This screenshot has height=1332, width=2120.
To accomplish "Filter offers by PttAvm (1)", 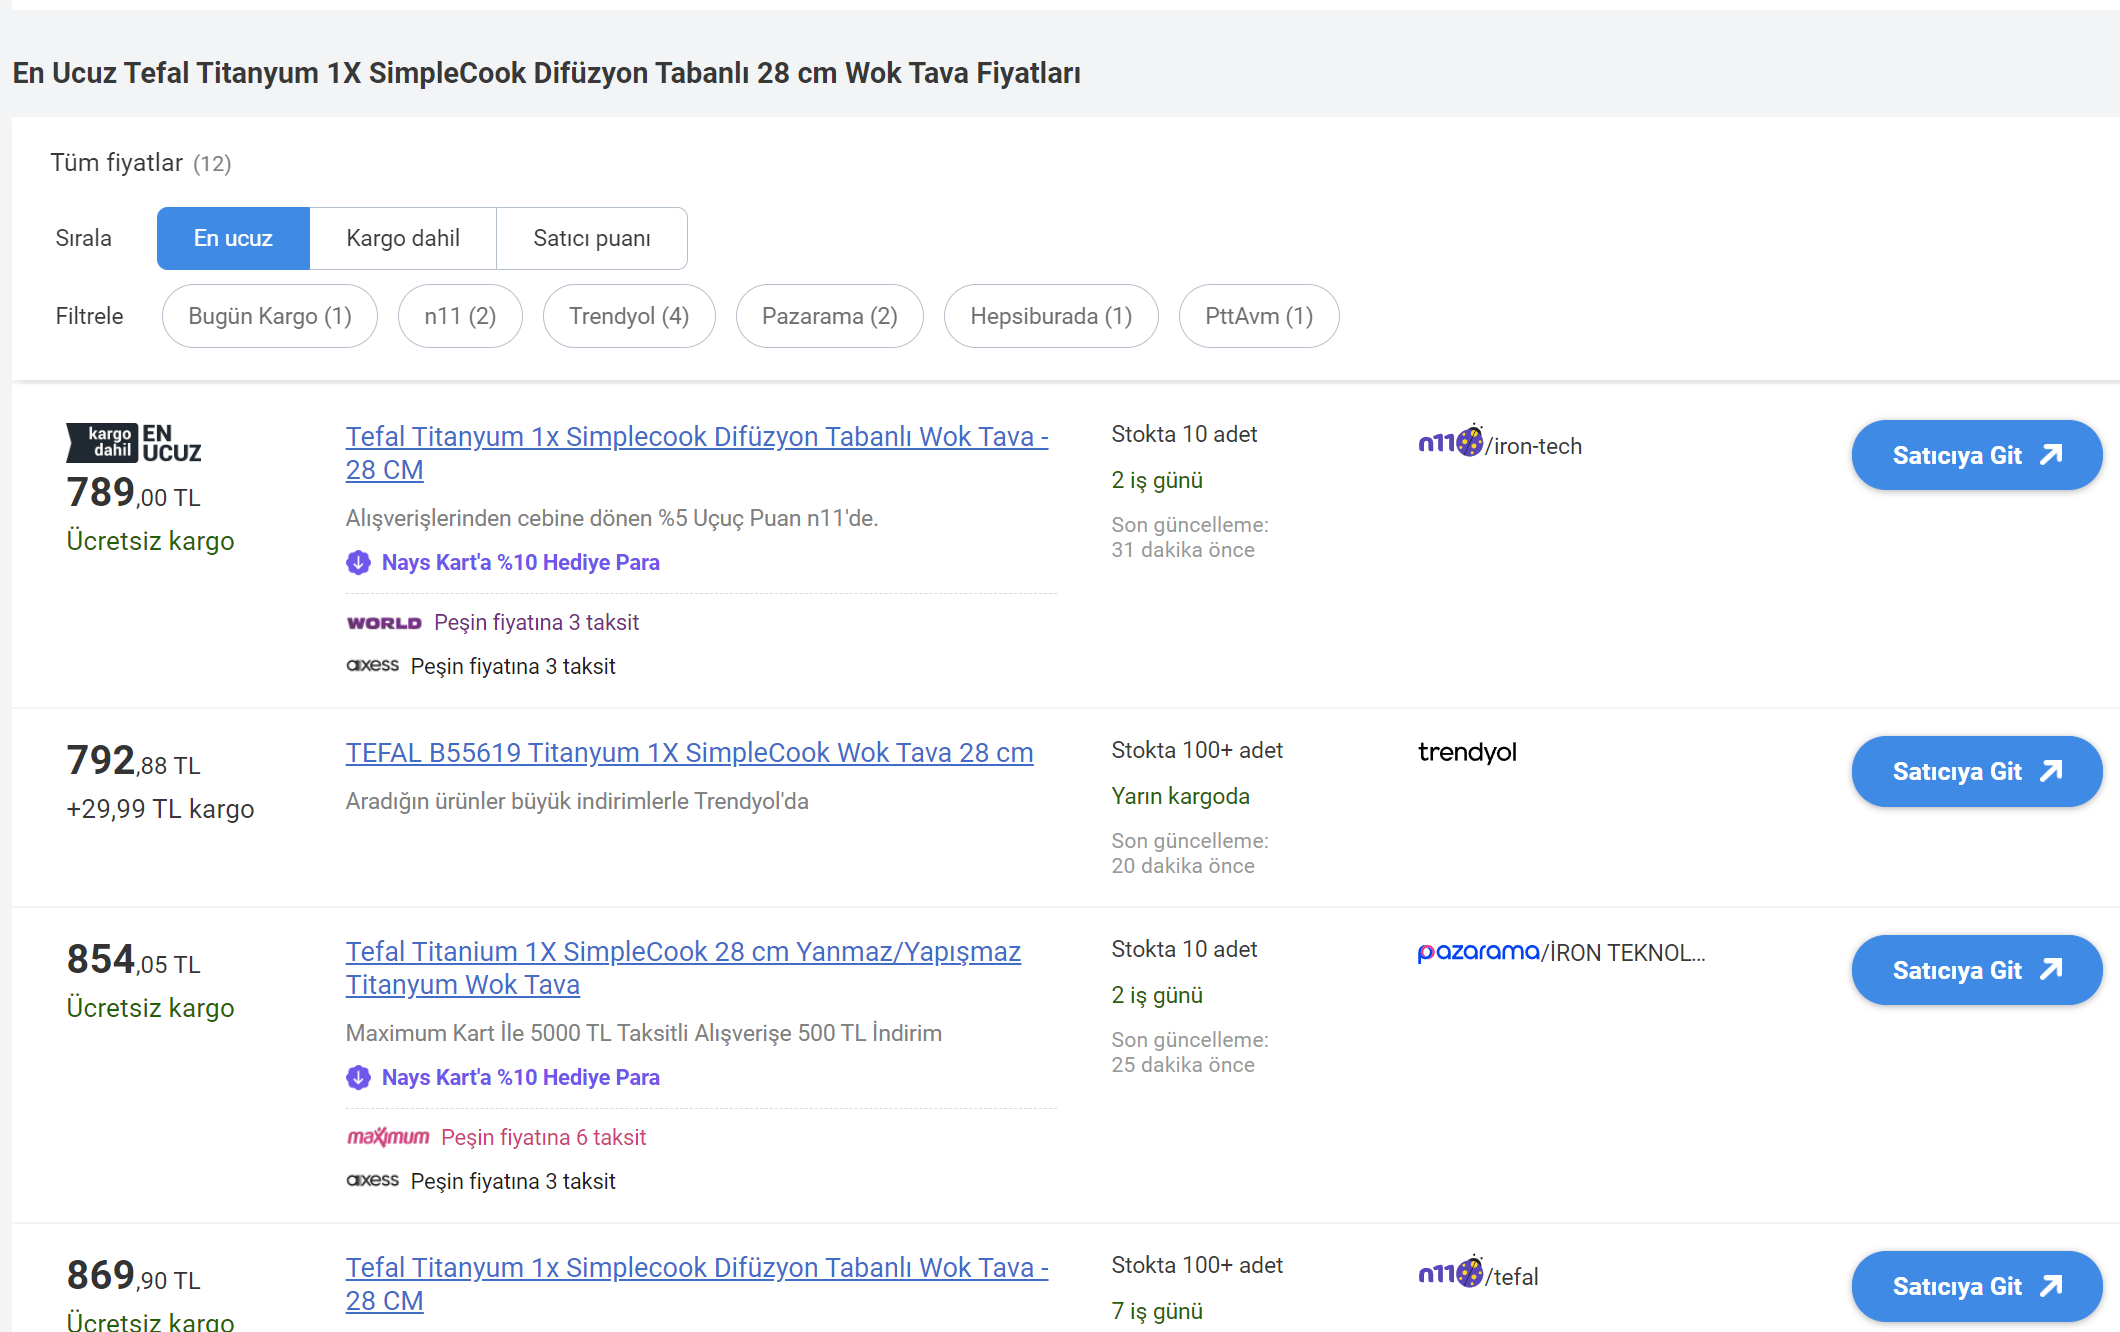I will click(x=1259, y=316).
